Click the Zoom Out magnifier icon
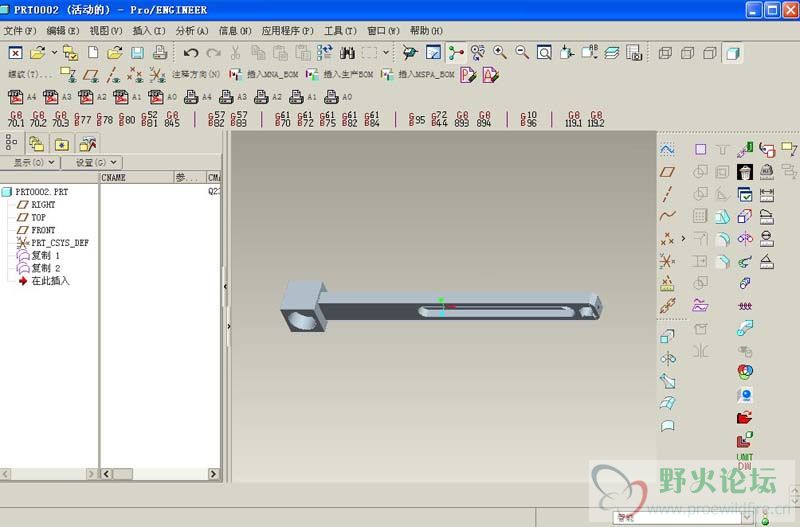Image resolution: width=800 pixels, height=527 pixels. [521, 53]
